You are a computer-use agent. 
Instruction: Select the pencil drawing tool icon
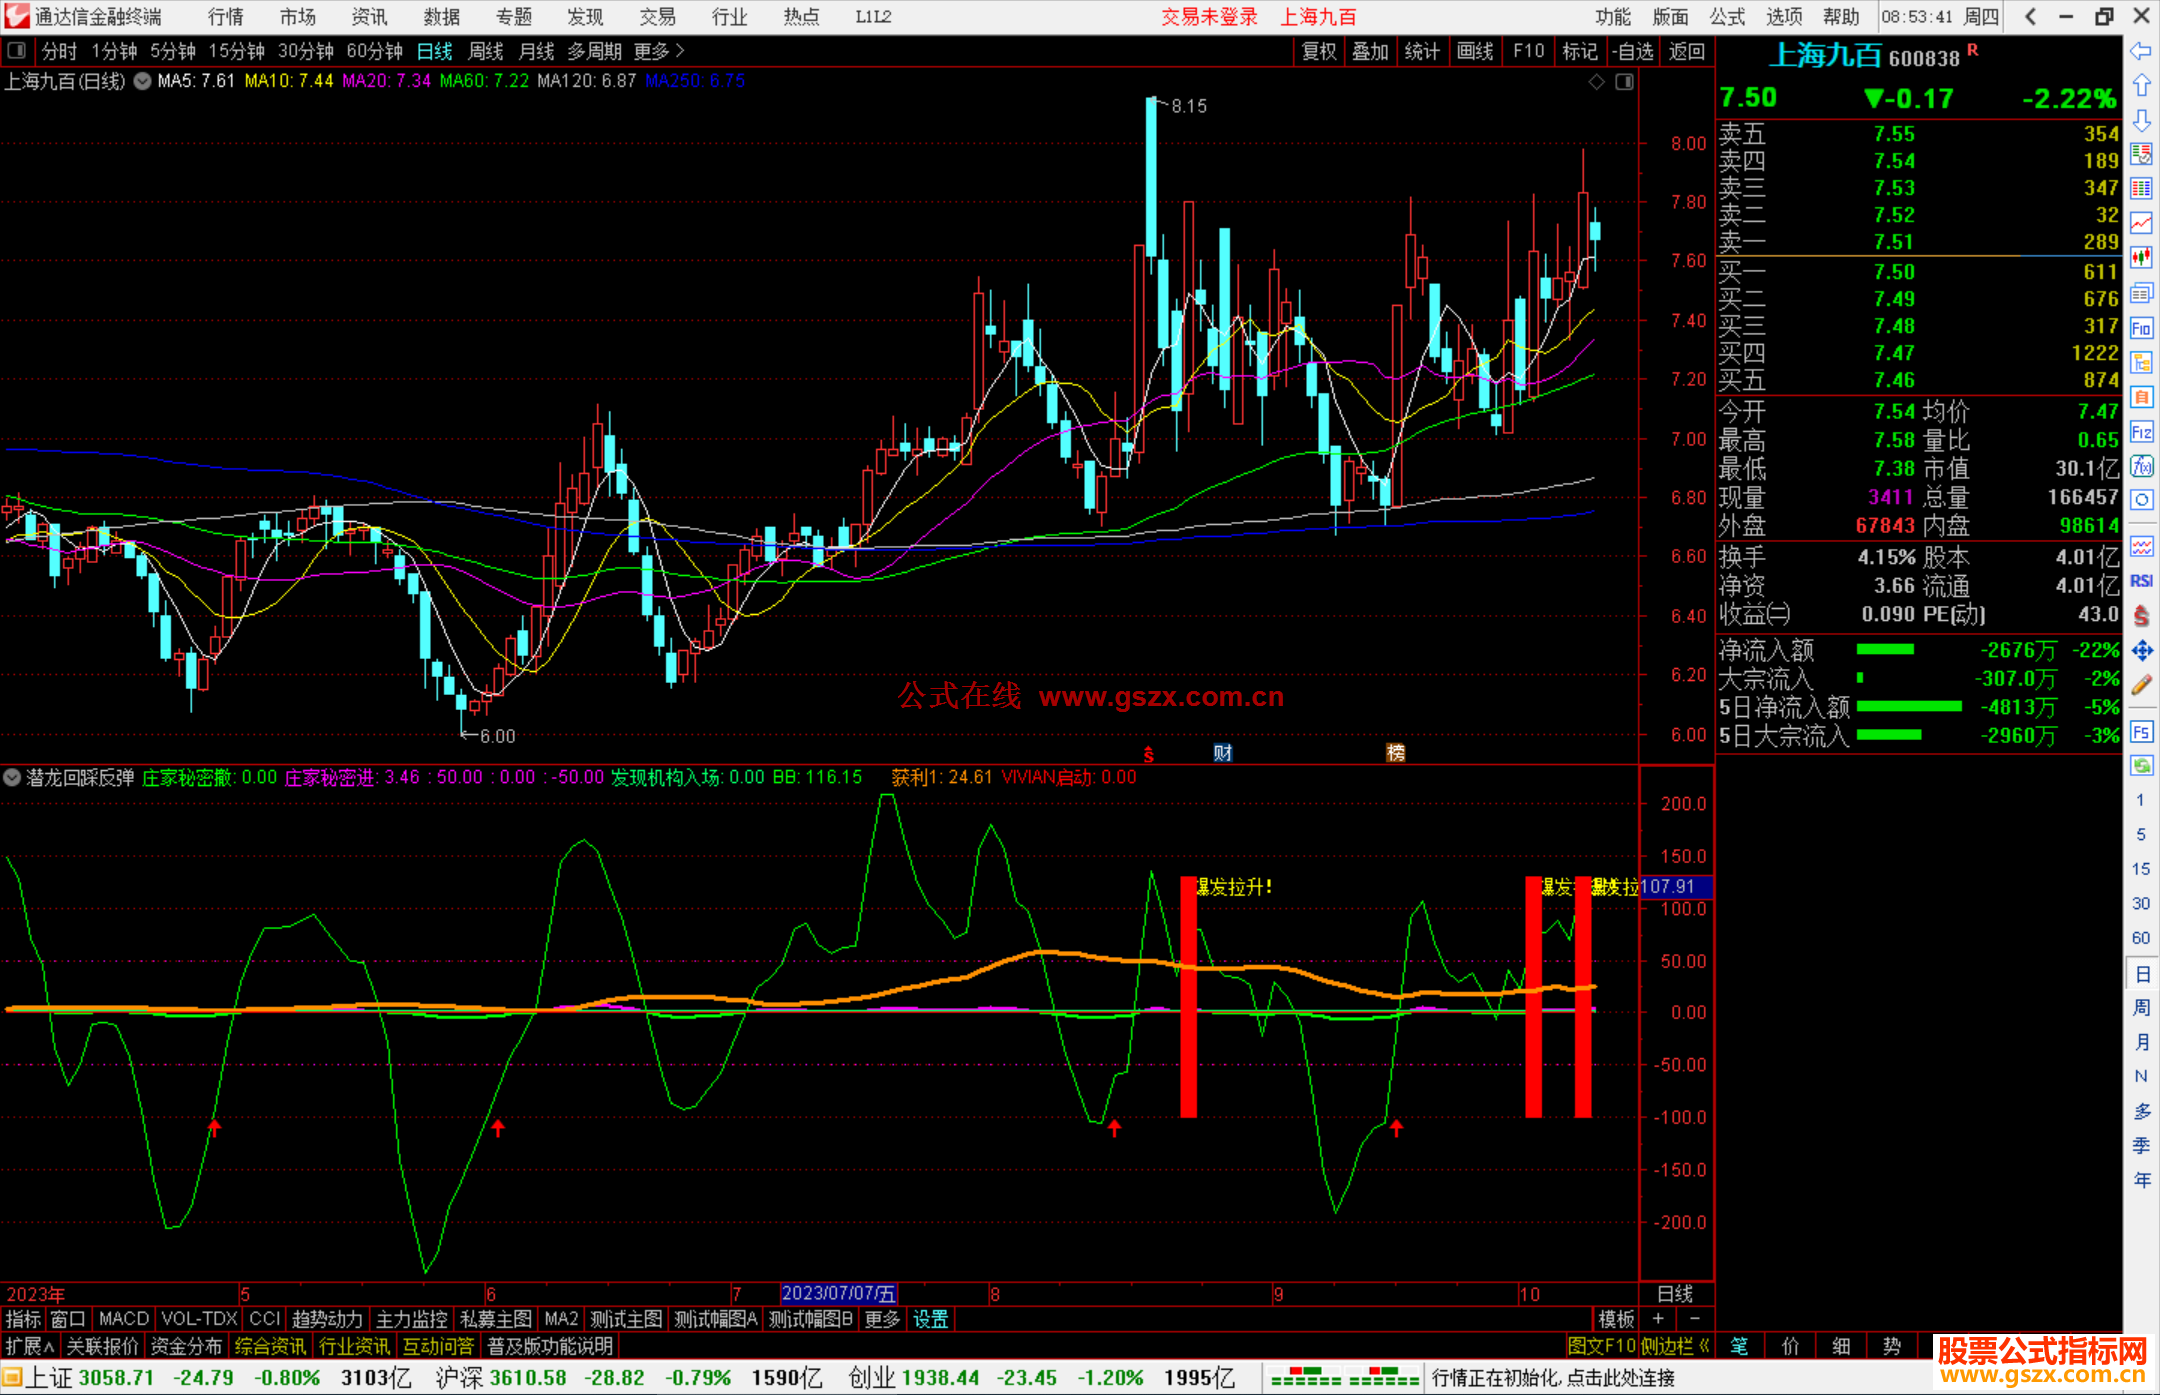coord(2141,686)
